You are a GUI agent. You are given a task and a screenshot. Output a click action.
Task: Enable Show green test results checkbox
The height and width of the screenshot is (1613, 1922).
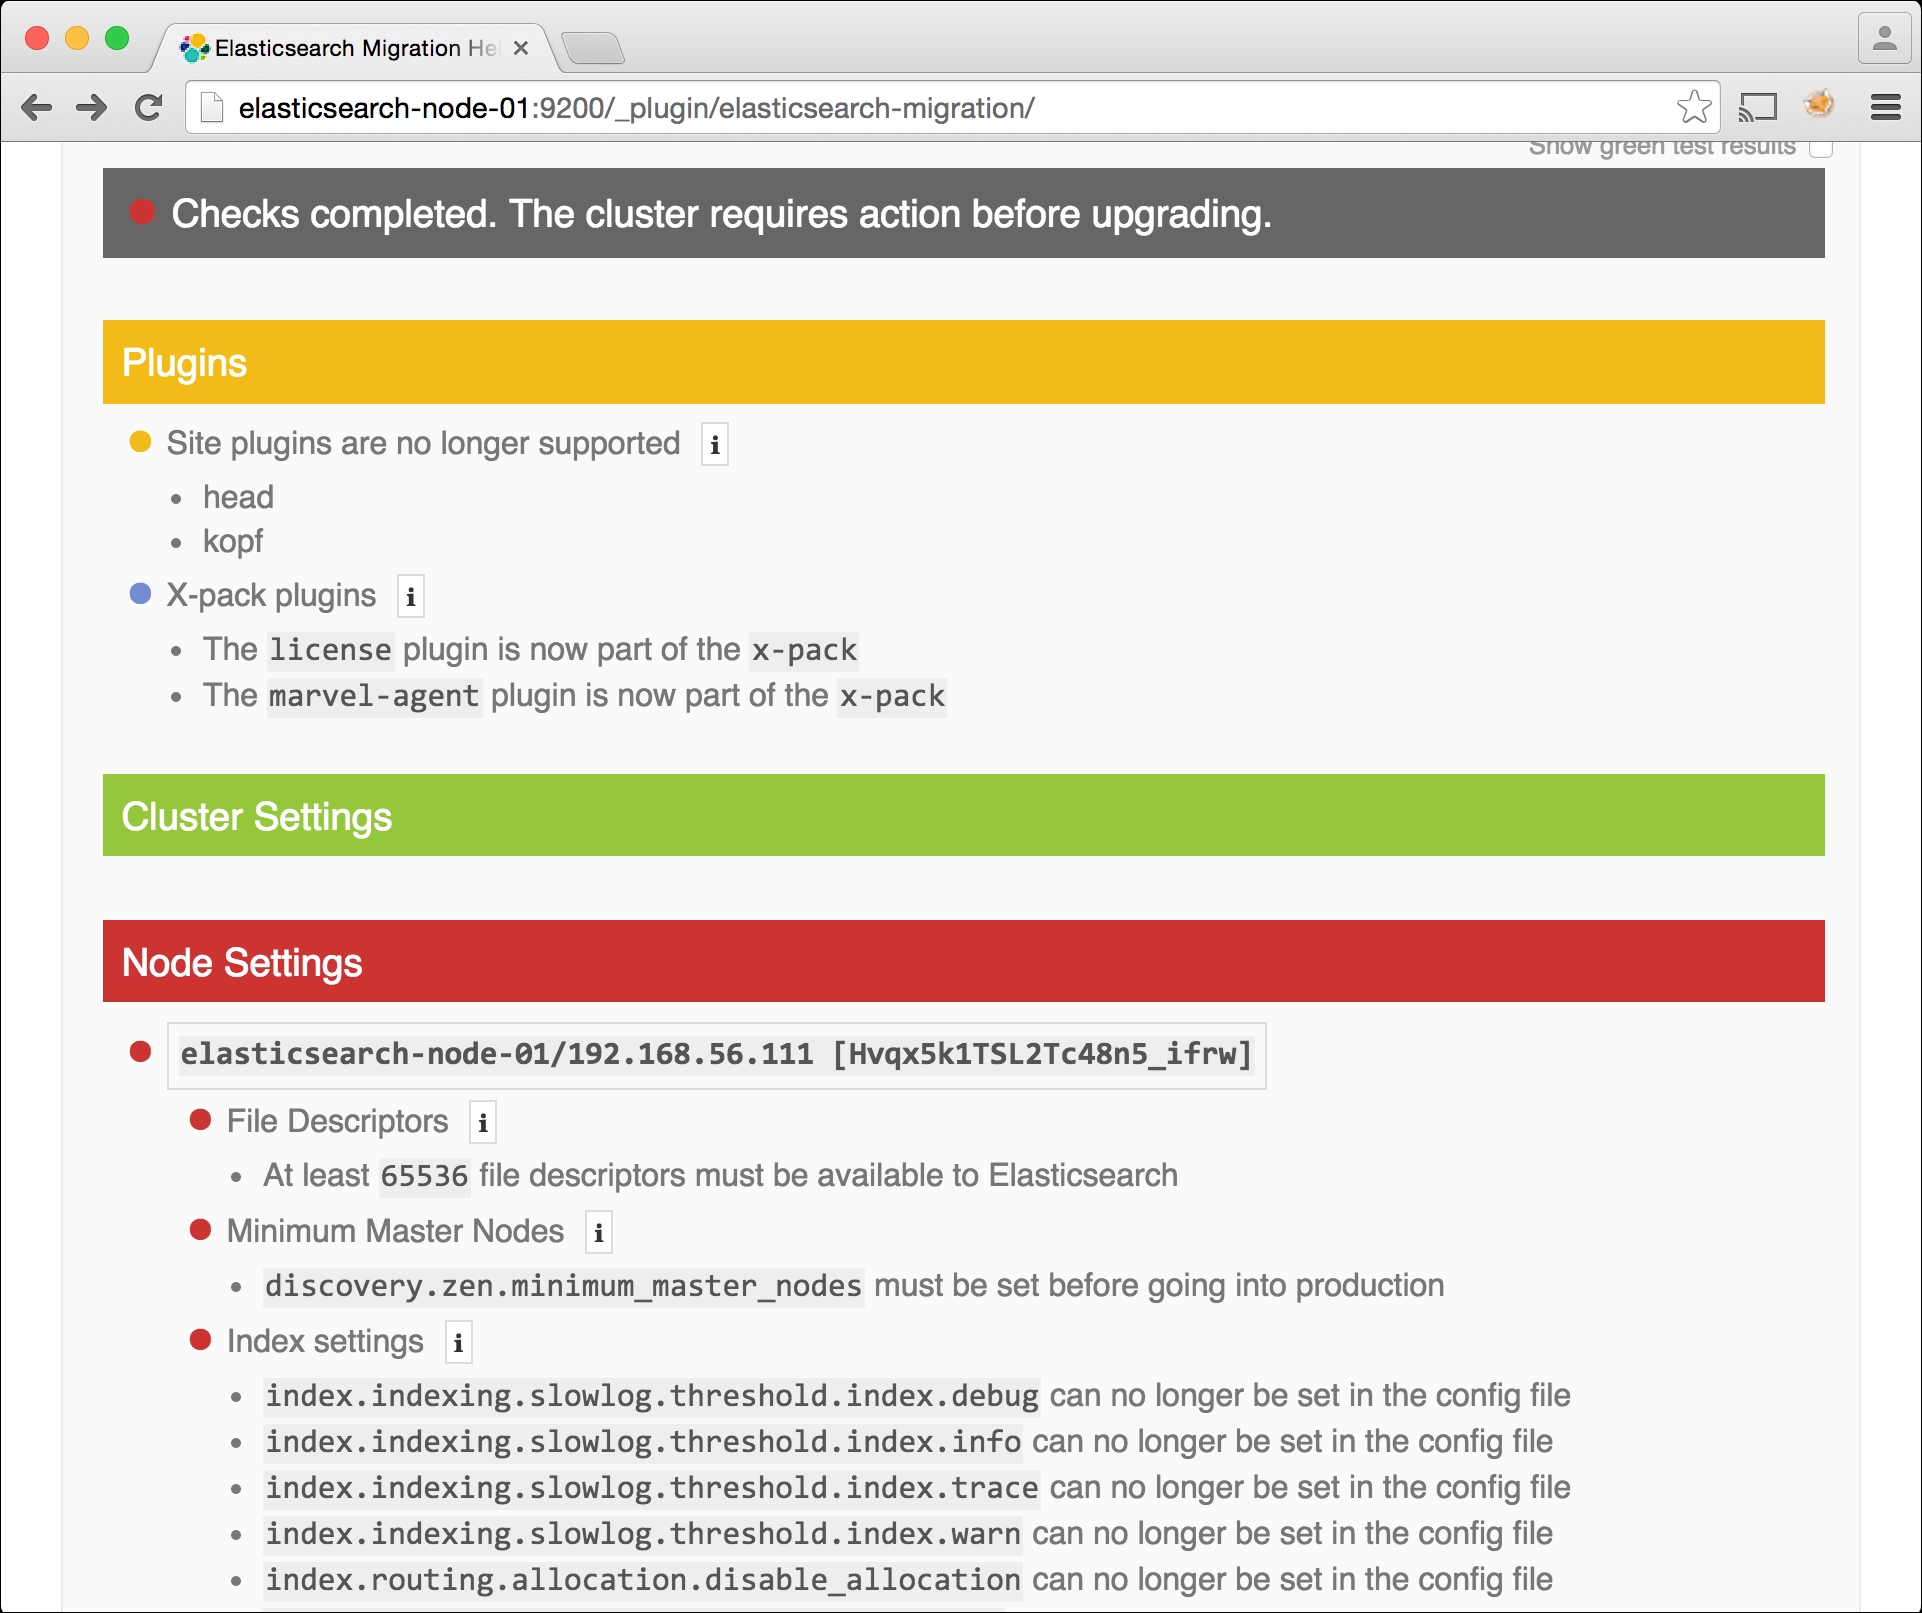(1821, 147)
